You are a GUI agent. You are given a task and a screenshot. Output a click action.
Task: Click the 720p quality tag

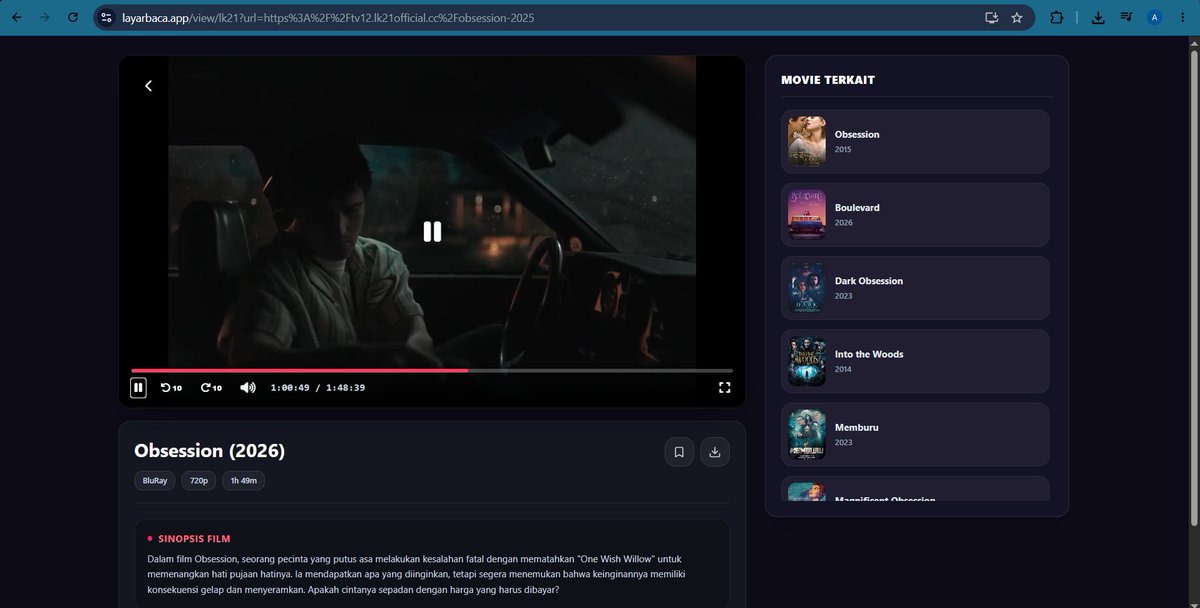click(198, 481)
